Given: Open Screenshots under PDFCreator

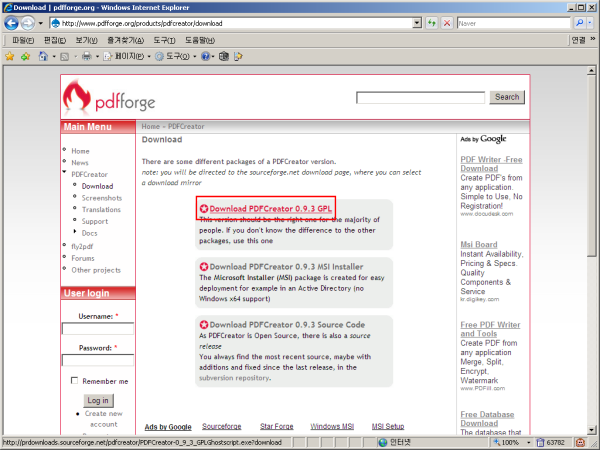Looking at the screenshot, I should pos(102,198).
